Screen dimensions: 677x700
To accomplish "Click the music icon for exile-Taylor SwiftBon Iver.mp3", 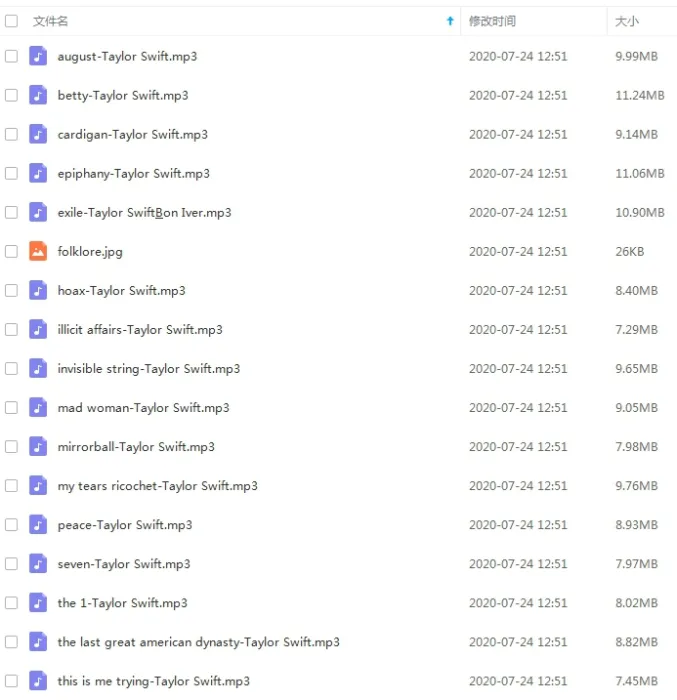I will point(38,212).
